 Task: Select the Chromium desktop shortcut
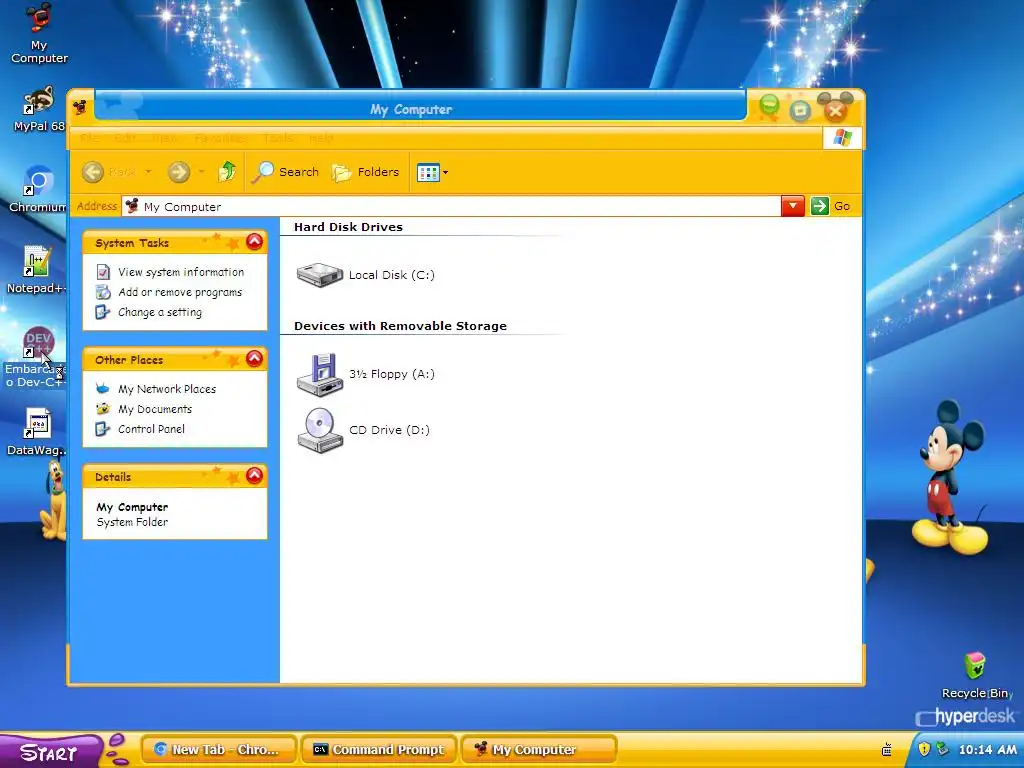[x=38, y=189]
